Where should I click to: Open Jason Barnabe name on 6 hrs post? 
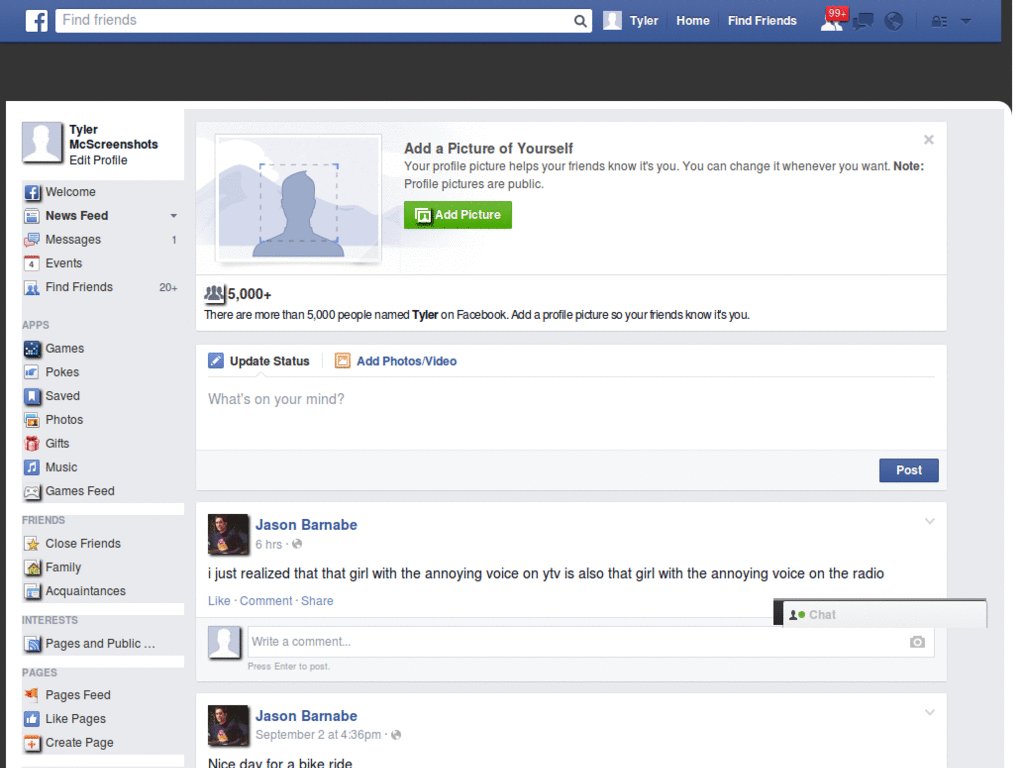[306, 525]
